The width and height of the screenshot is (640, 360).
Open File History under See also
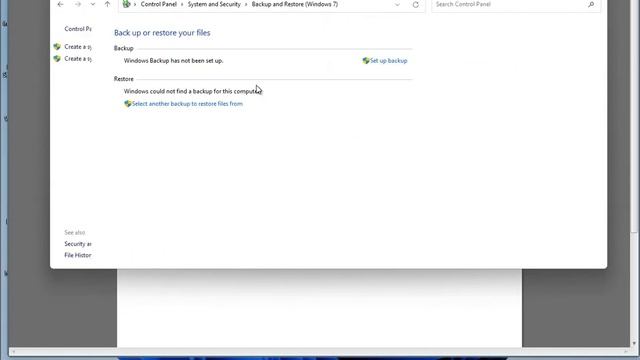click(x=78, y=256)
